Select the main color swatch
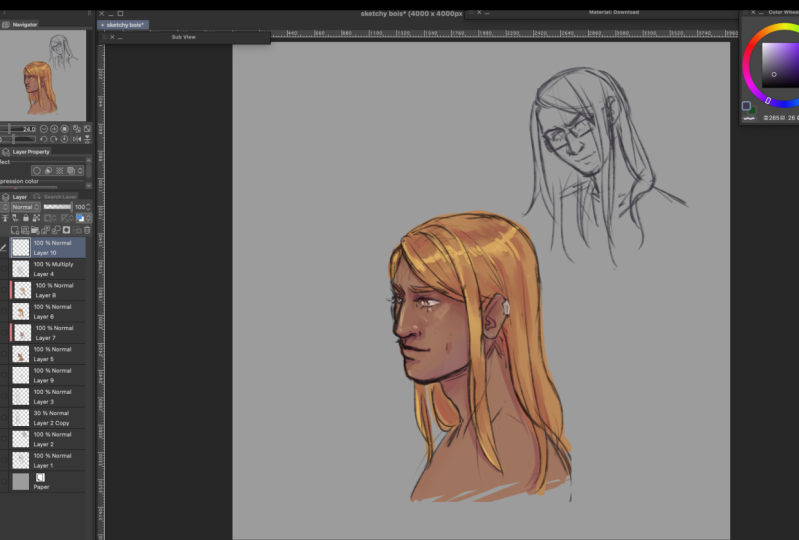Image resolution: width=799 pixels, height=540 pixels. coord(746,106)
